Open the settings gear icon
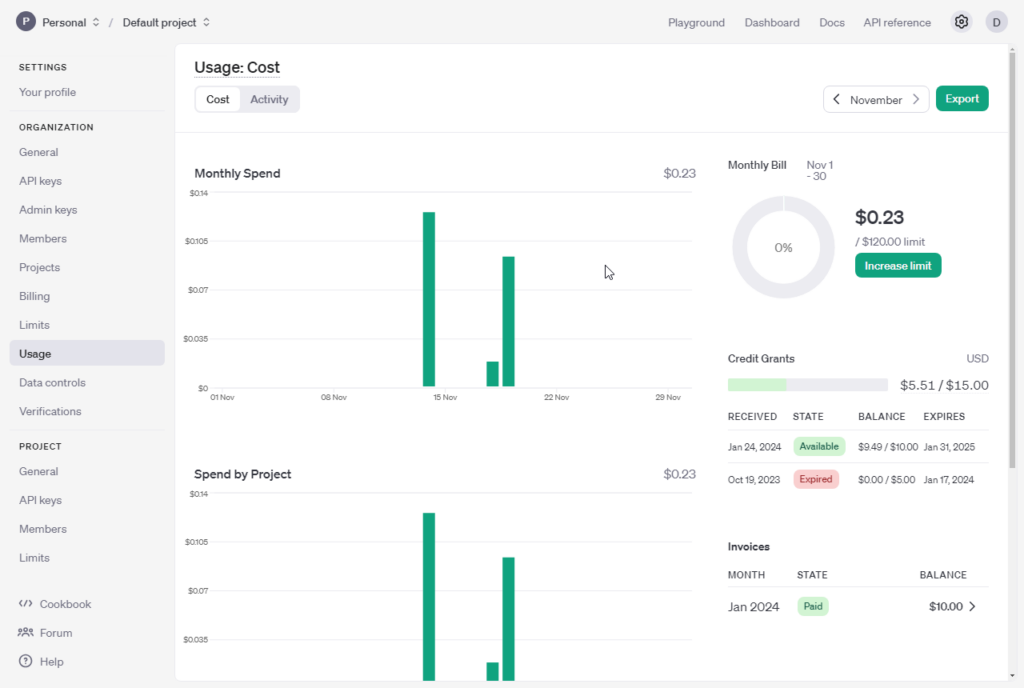1024x688 pixels. click(x=961, y=22)
